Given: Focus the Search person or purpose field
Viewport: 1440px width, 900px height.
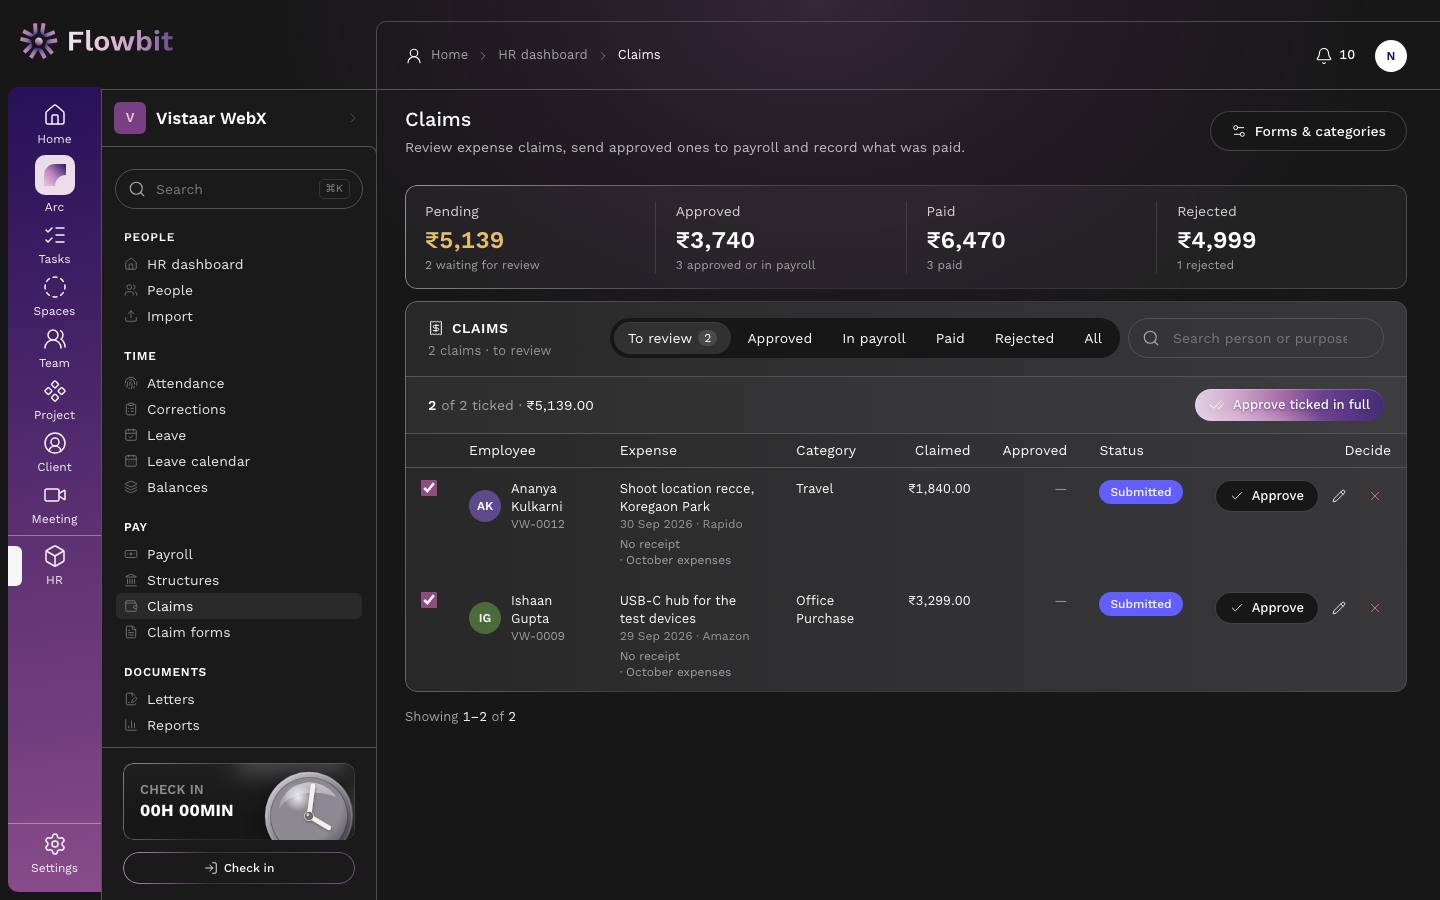Looking at the screenshot, I should pyautogui.click(x=1256, y=338).
